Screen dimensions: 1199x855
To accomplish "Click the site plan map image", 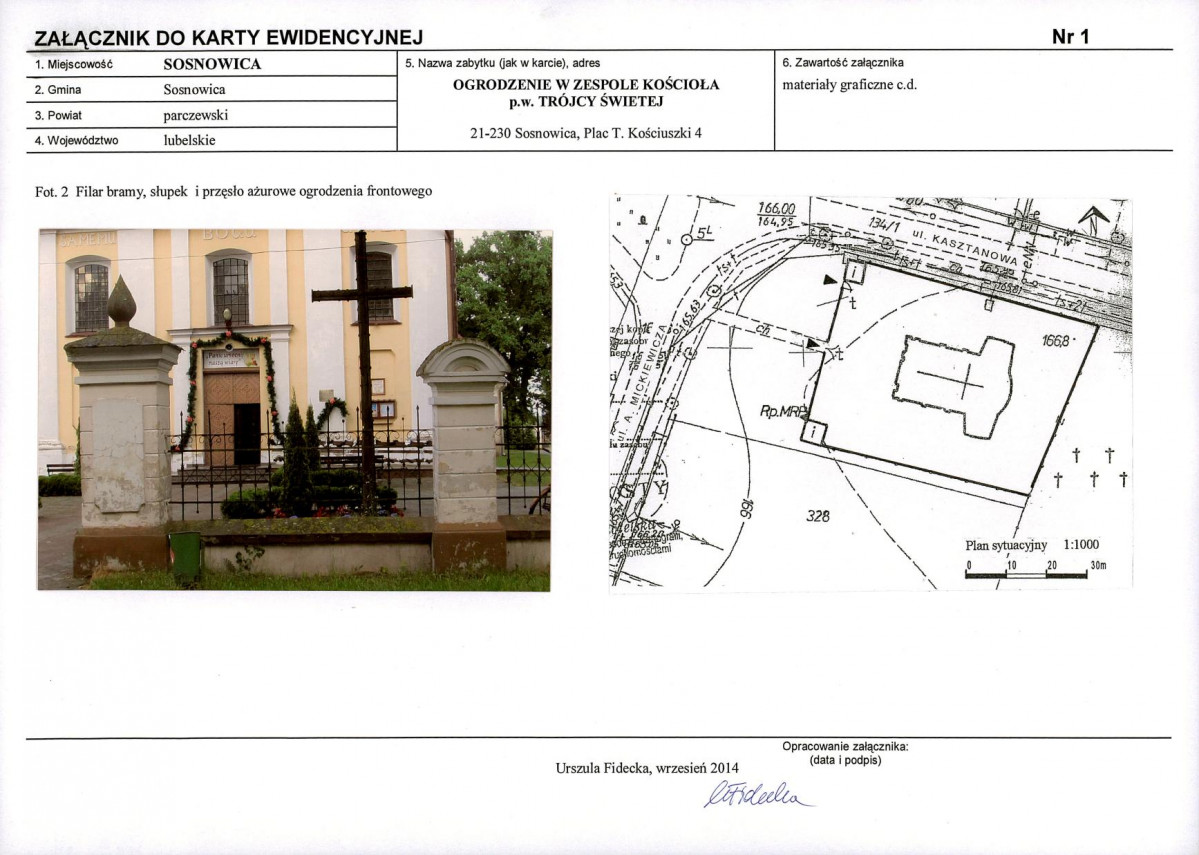I will click(x=871, y=393).
